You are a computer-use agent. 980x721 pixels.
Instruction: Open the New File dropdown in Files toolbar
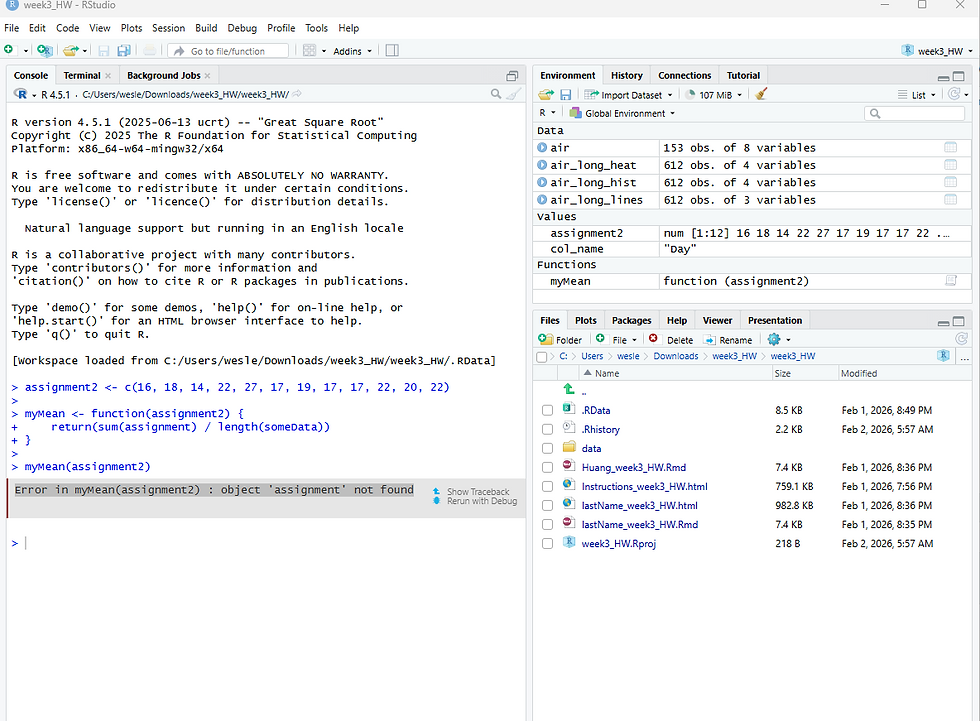[616, 339]
